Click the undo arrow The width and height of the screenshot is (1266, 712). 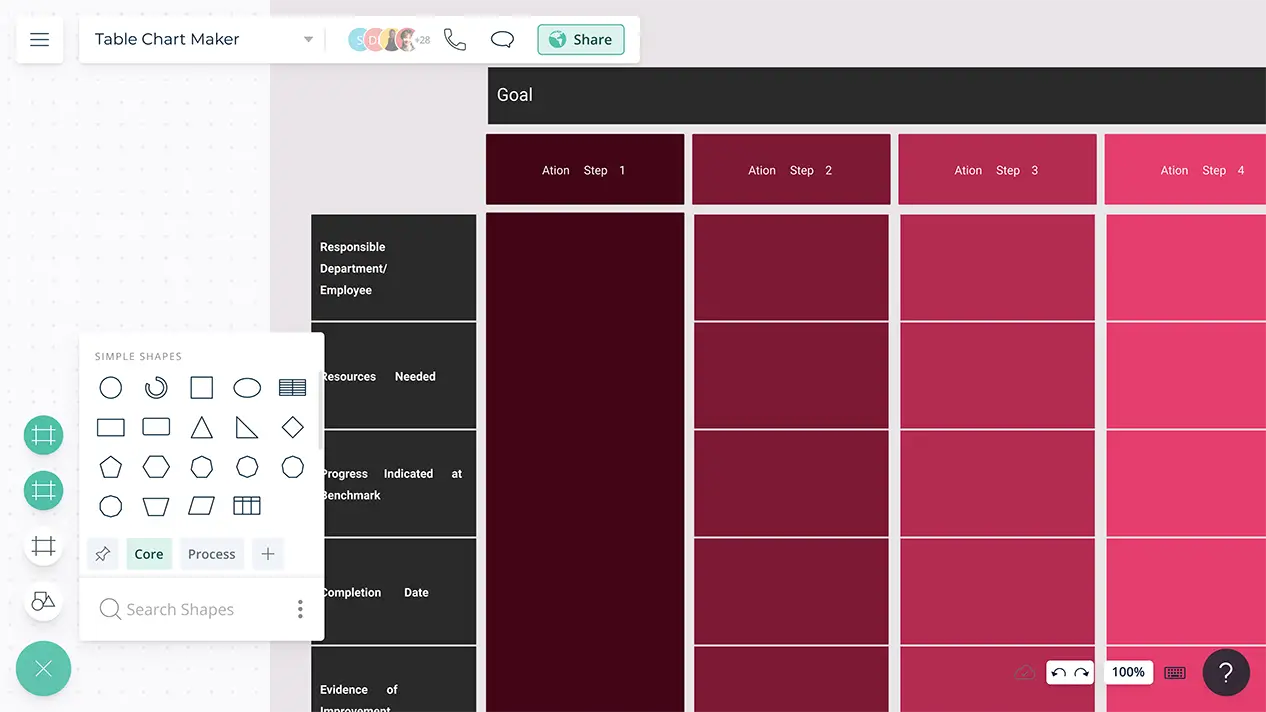1058,673
